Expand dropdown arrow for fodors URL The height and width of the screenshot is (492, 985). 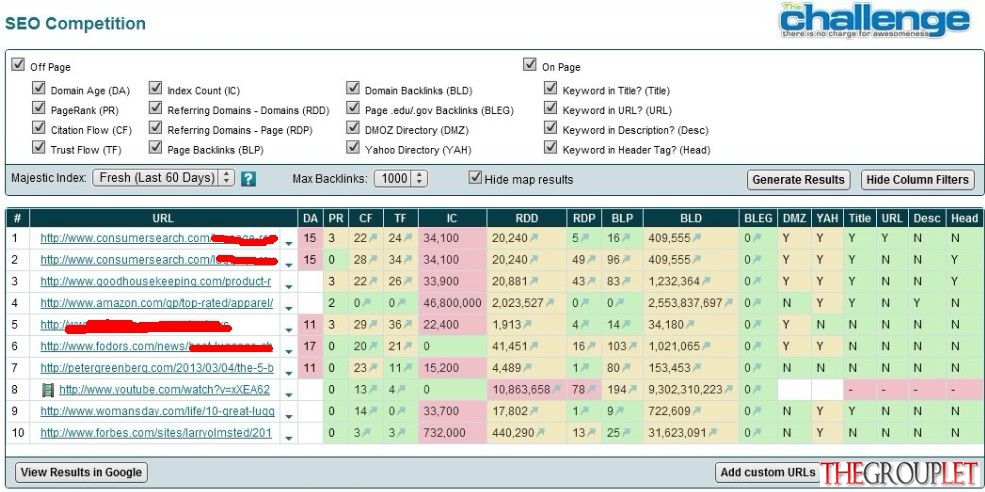point(288,351)
